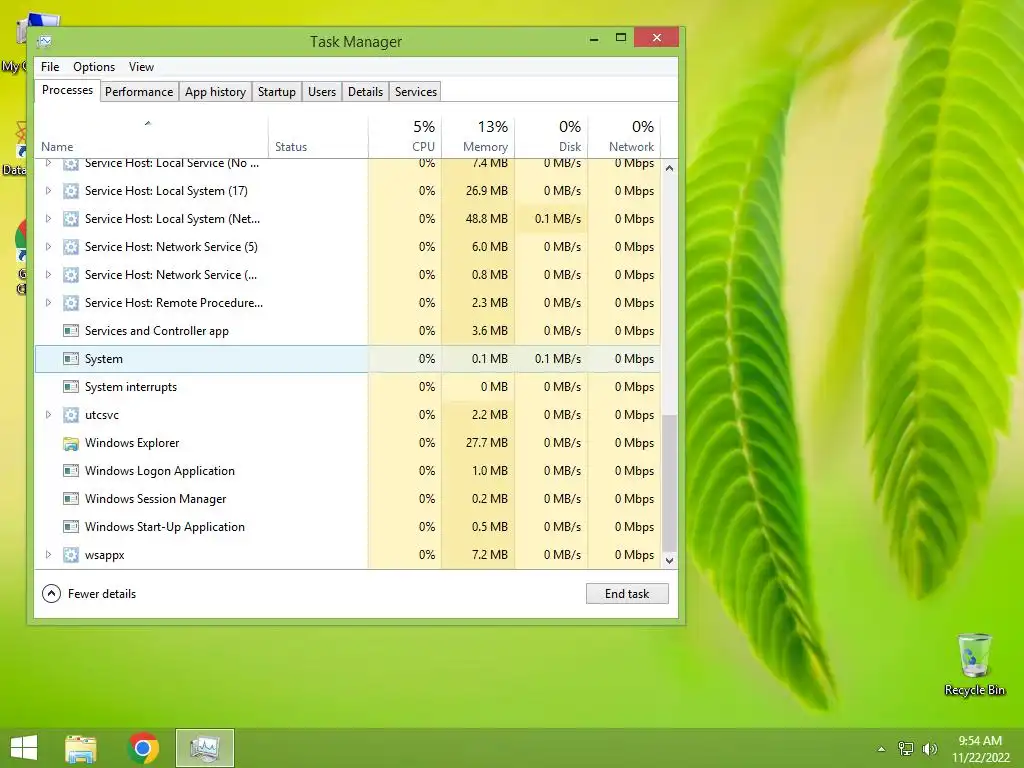Viewport: 1024px width, 768px height.
Task: Click the scrollbar down arrow
Action: pyautogui.click(x=669, y=560)
